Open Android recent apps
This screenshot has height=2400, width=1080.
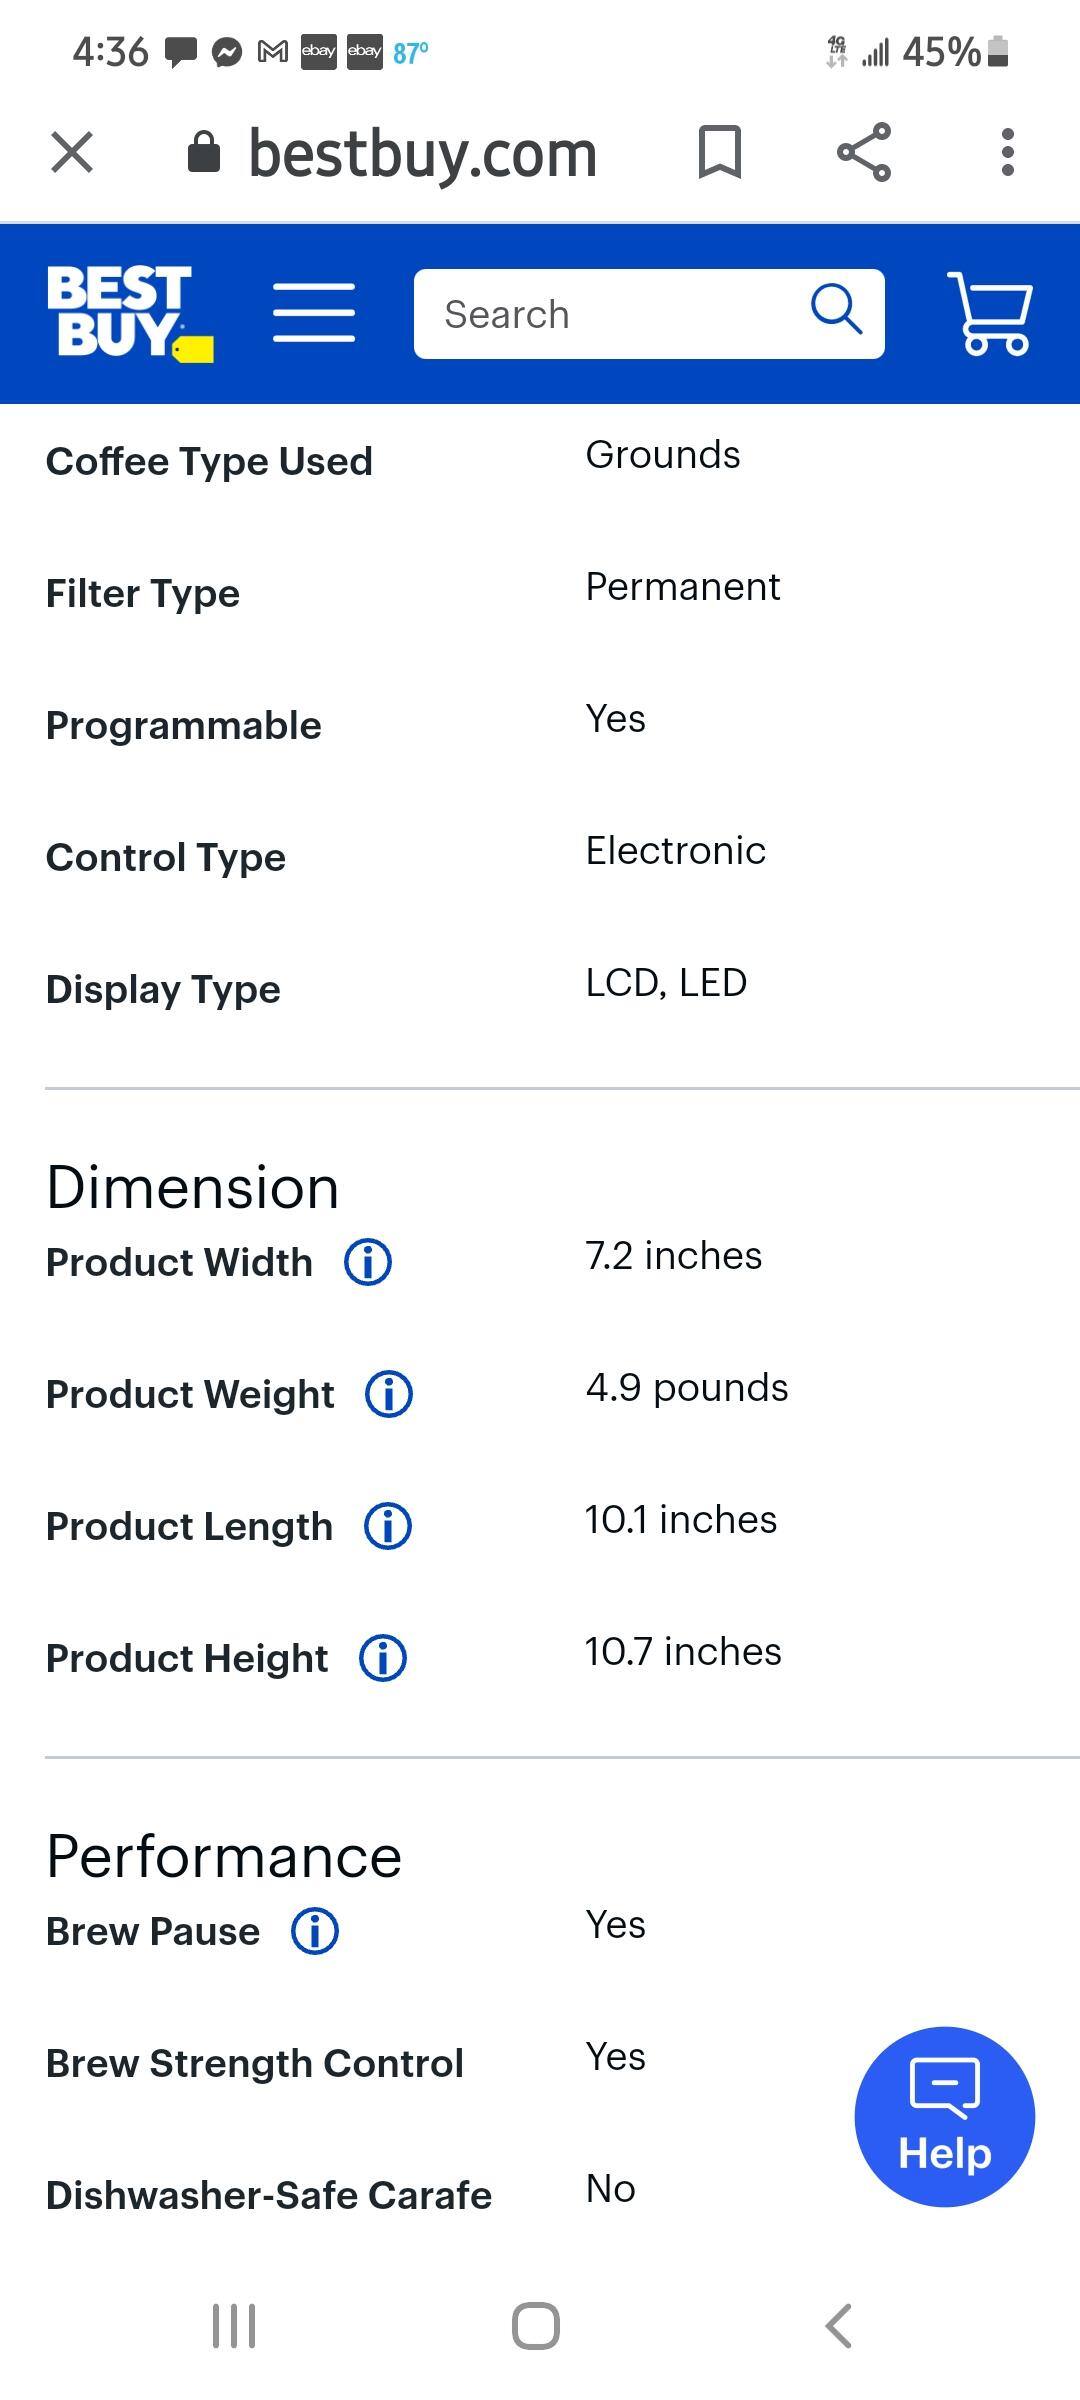pos(234,2326)
